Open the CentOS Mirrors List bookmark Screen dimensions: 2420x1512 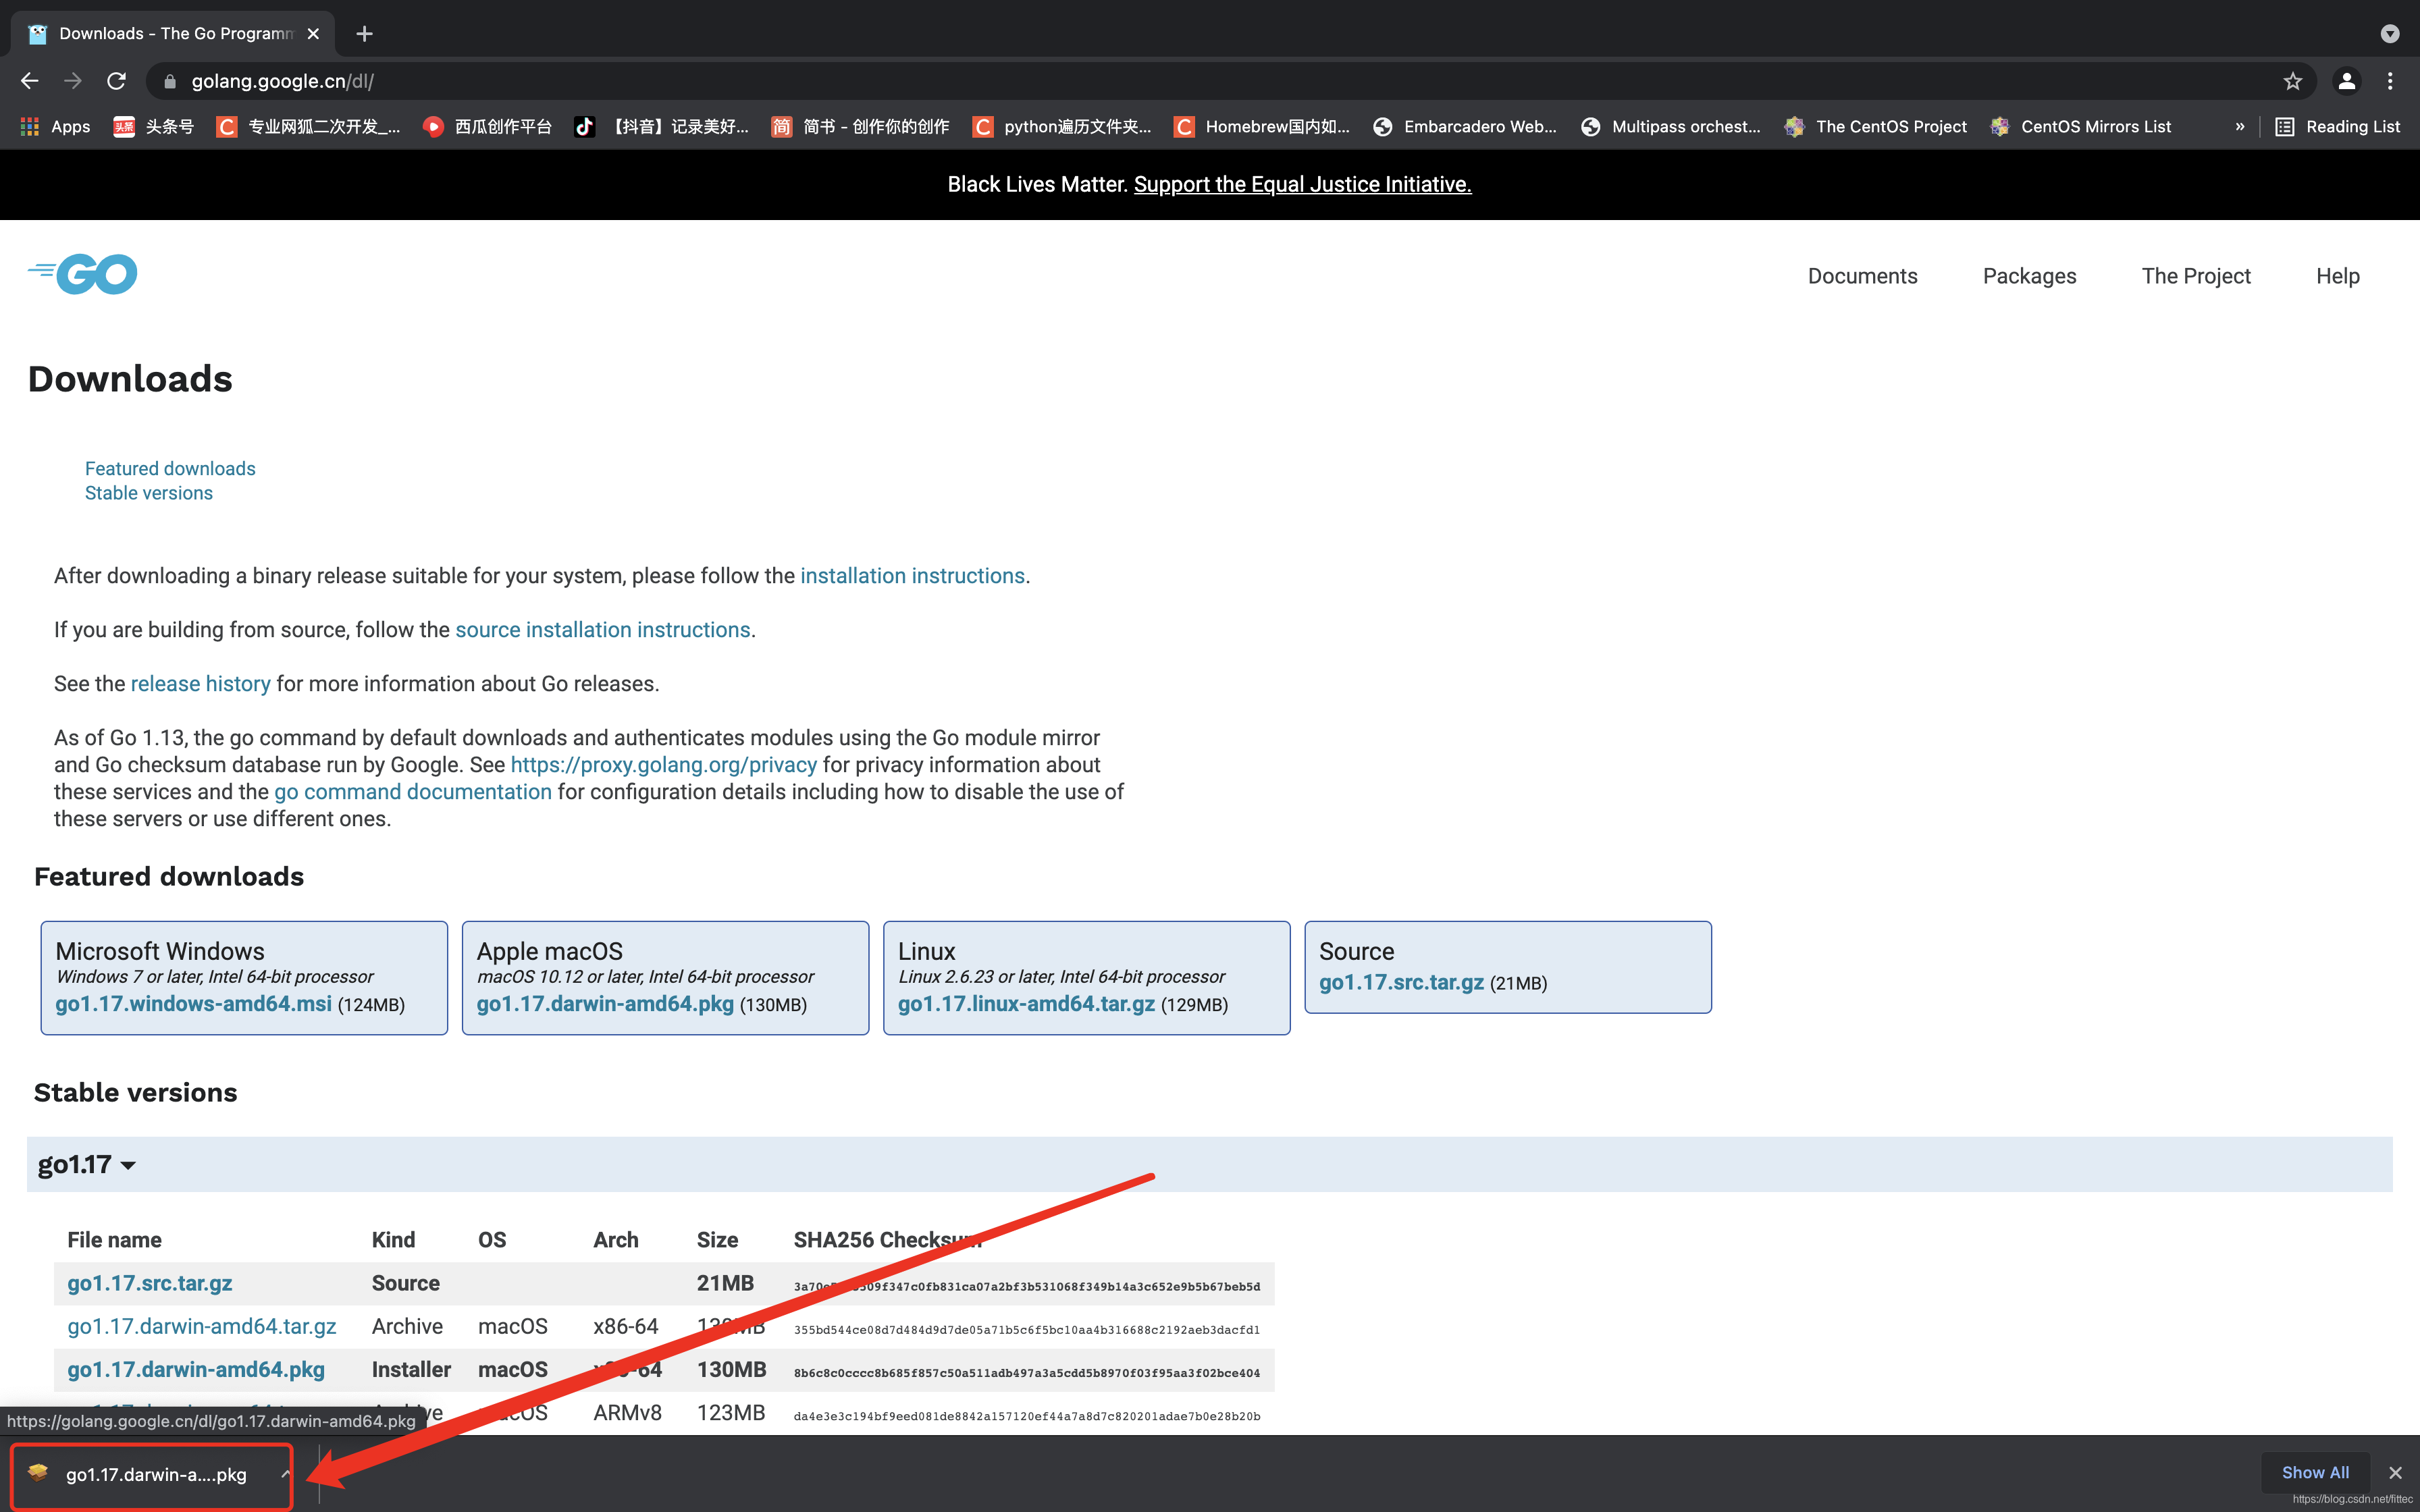(x=2081, y=127)
